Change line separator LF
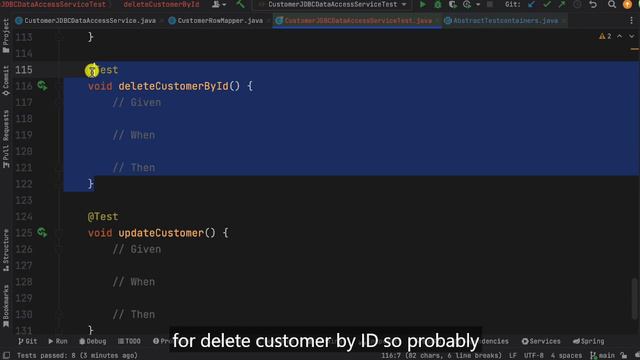Screen dimensions: 640x360 (x=513, y=356)
